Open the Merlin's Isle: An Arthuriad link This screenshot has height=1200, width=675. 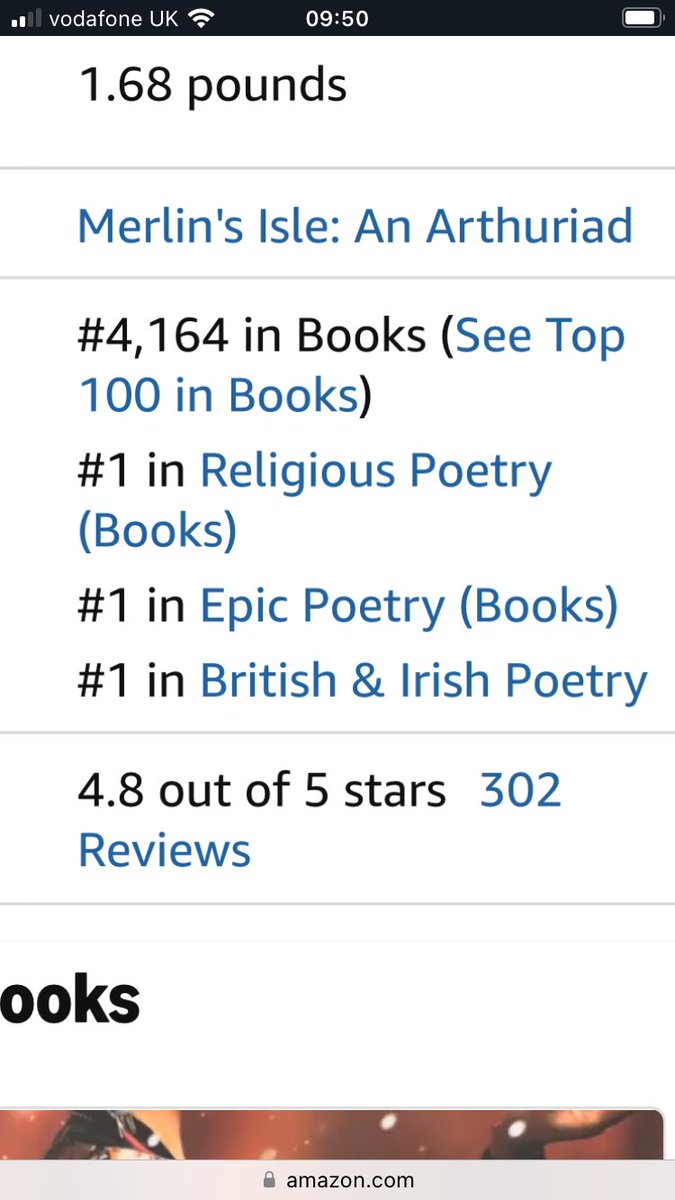pos(355,226)
